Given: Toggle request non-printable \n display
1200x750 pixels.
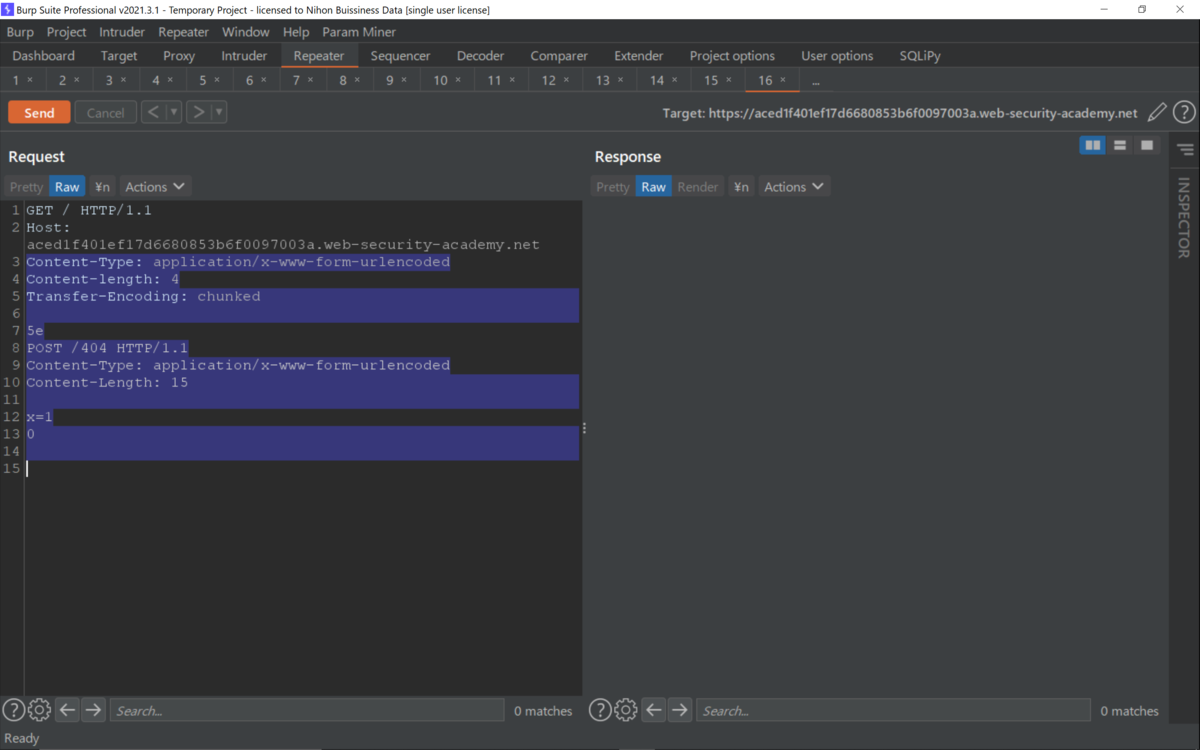Looking at the screenshot, I should pos(102,187).
